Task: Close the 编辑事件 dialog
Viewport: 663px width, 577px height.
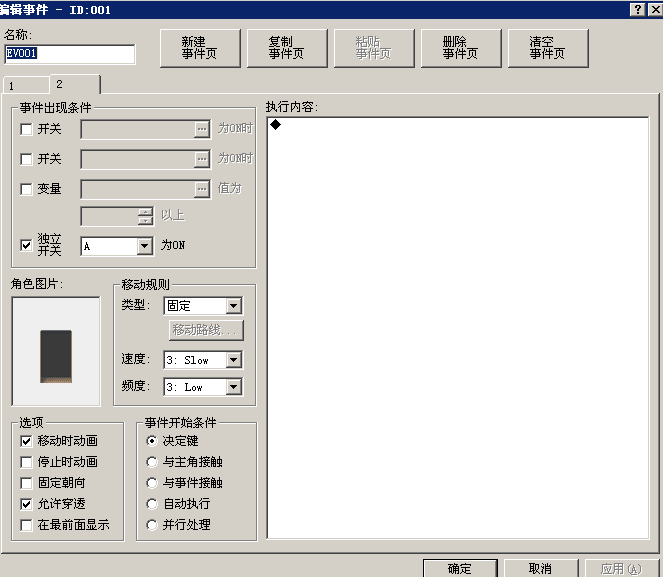Action: tap(655, 9)
